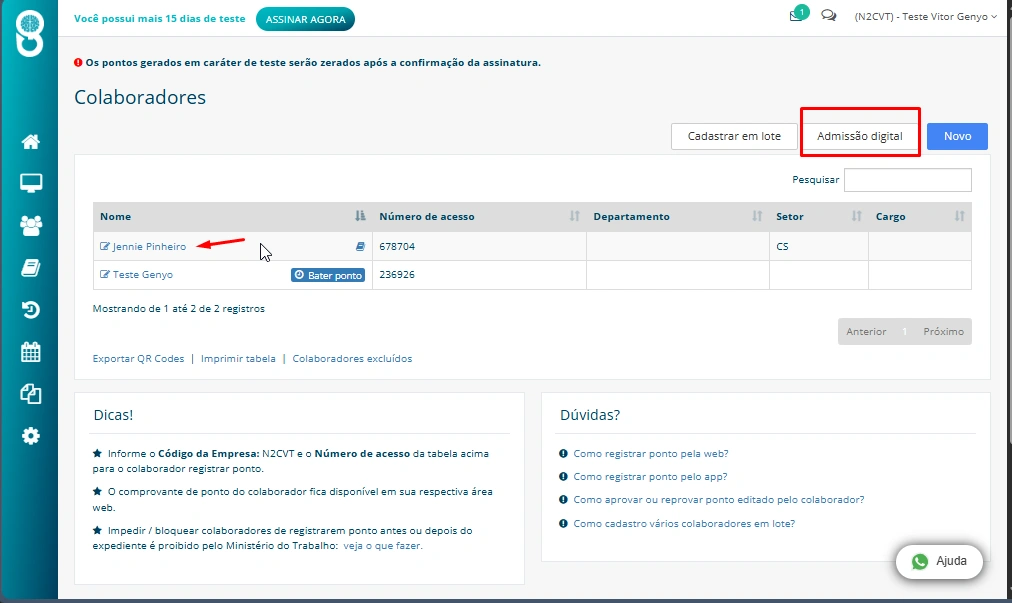Click the Pesquisar search field
This screenshot has height=603, width=1012.
(907, 180)
